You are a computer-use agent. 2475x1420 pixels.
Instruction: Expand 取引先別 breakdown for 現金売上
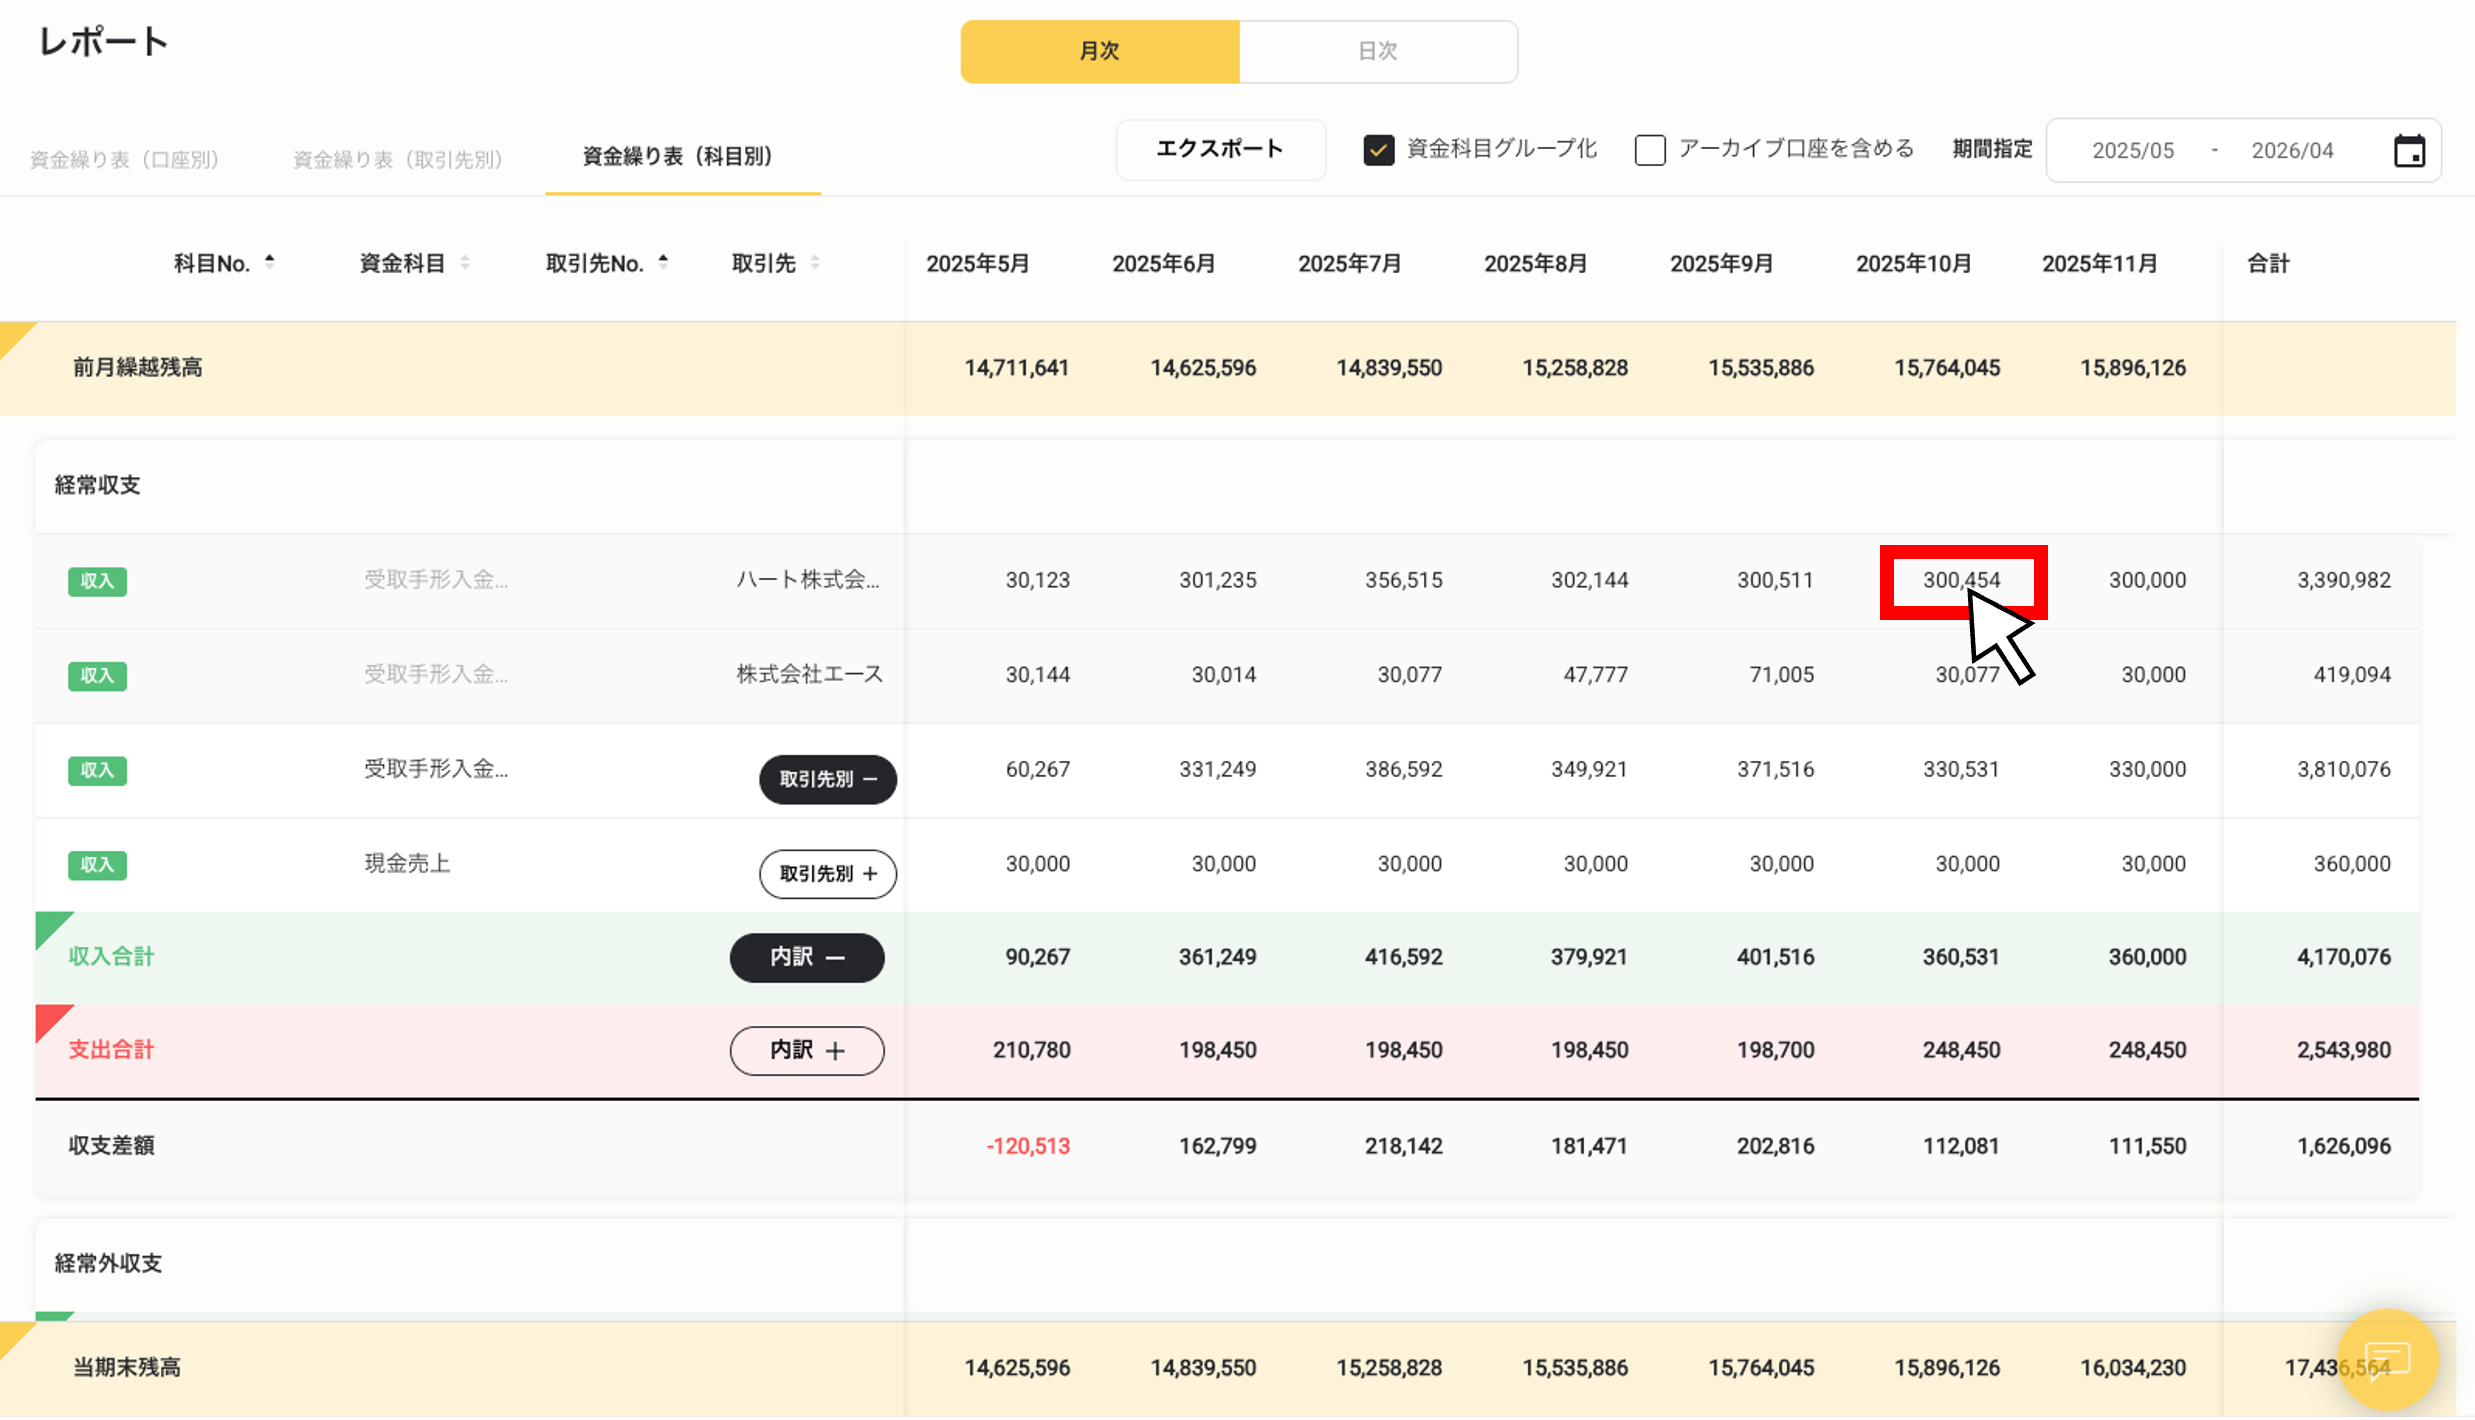[x=827, y=874]
